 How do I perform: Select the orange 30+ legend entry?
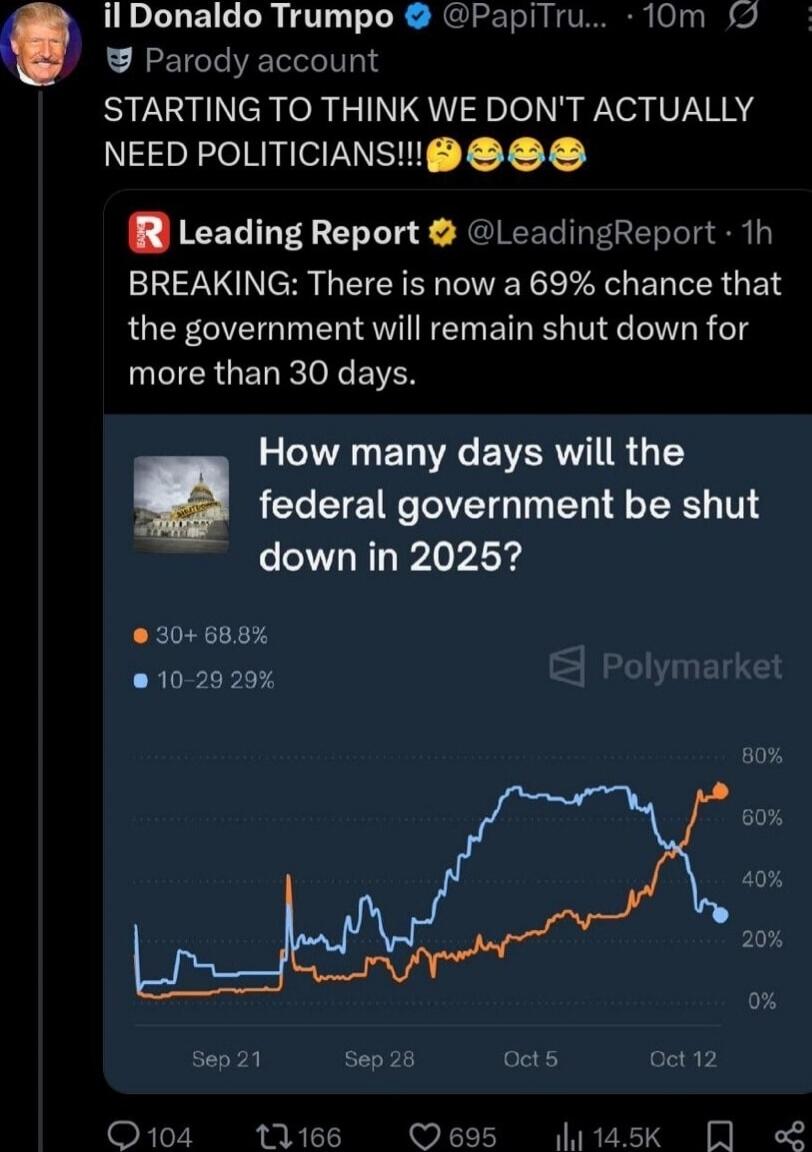(x=201, y=635)
